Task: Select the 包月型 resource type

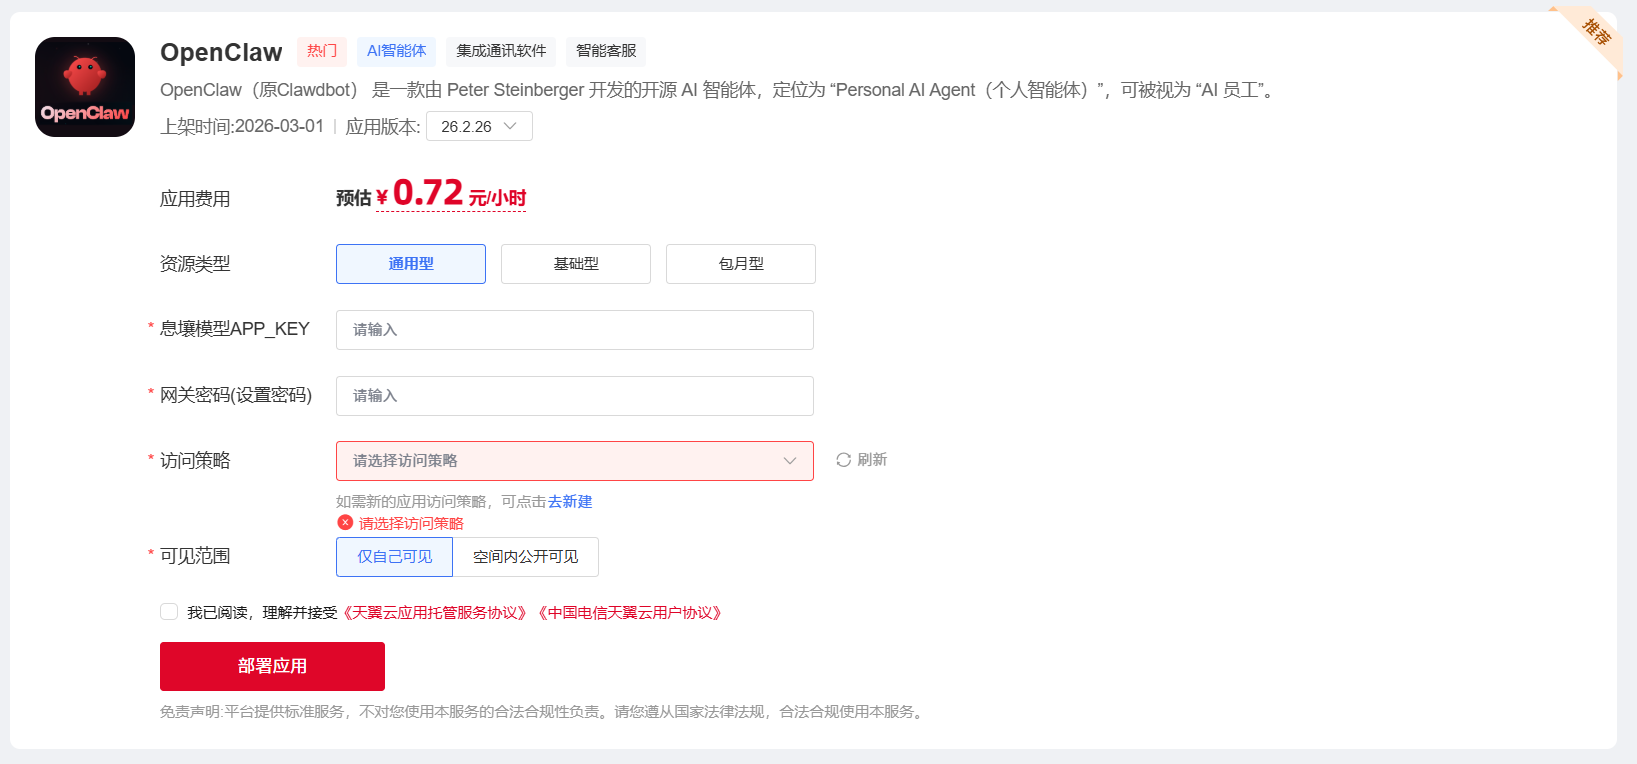Action: coord(741,264)
